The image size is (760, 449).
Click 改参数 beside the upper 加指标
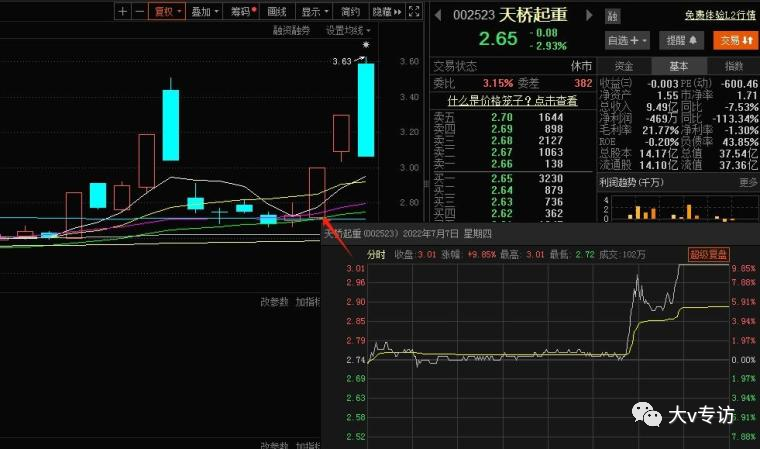274,302
